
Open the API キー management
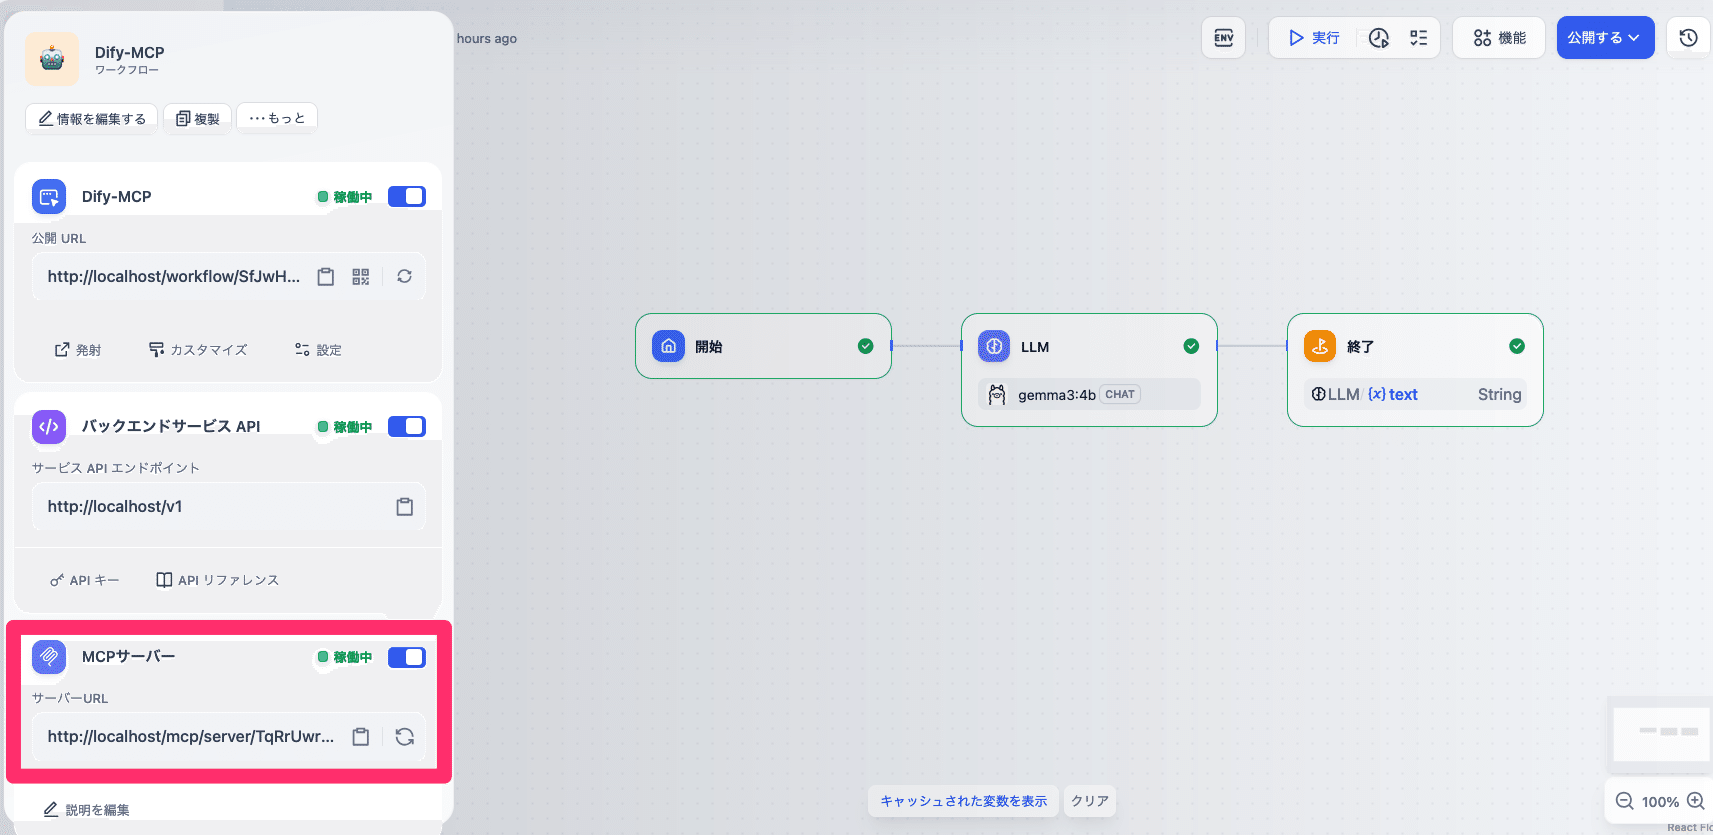pos(84,580)
